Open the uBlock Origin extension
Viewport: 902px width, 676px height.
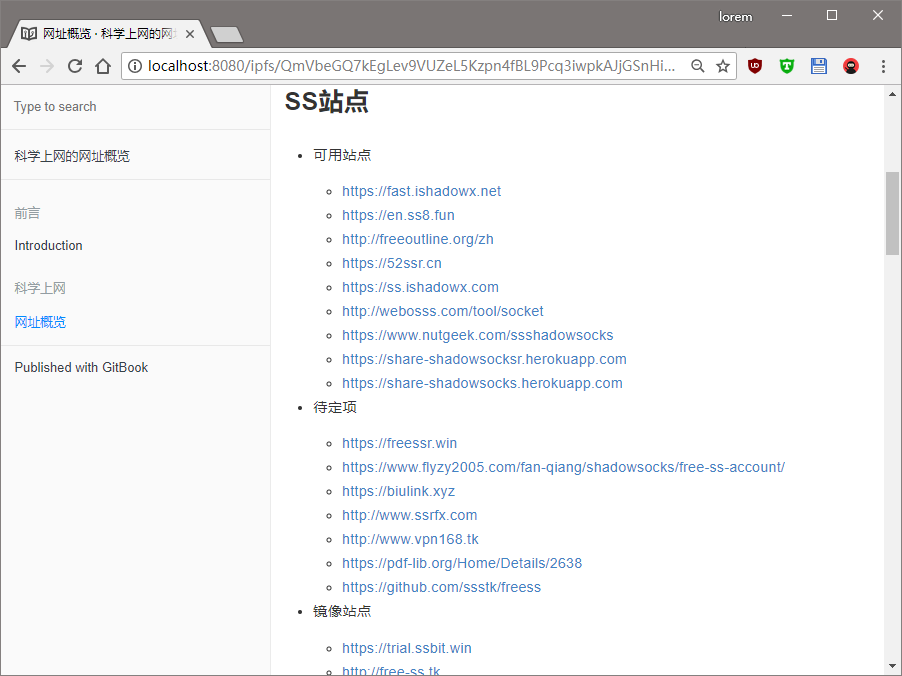tap(755, 66)
